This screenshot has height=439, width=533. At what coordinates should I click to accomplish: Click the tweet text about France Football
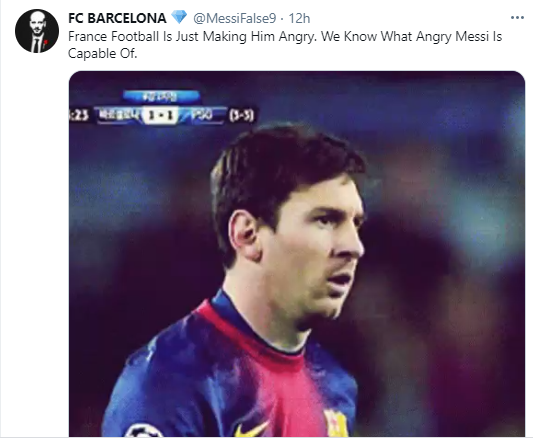285,45
